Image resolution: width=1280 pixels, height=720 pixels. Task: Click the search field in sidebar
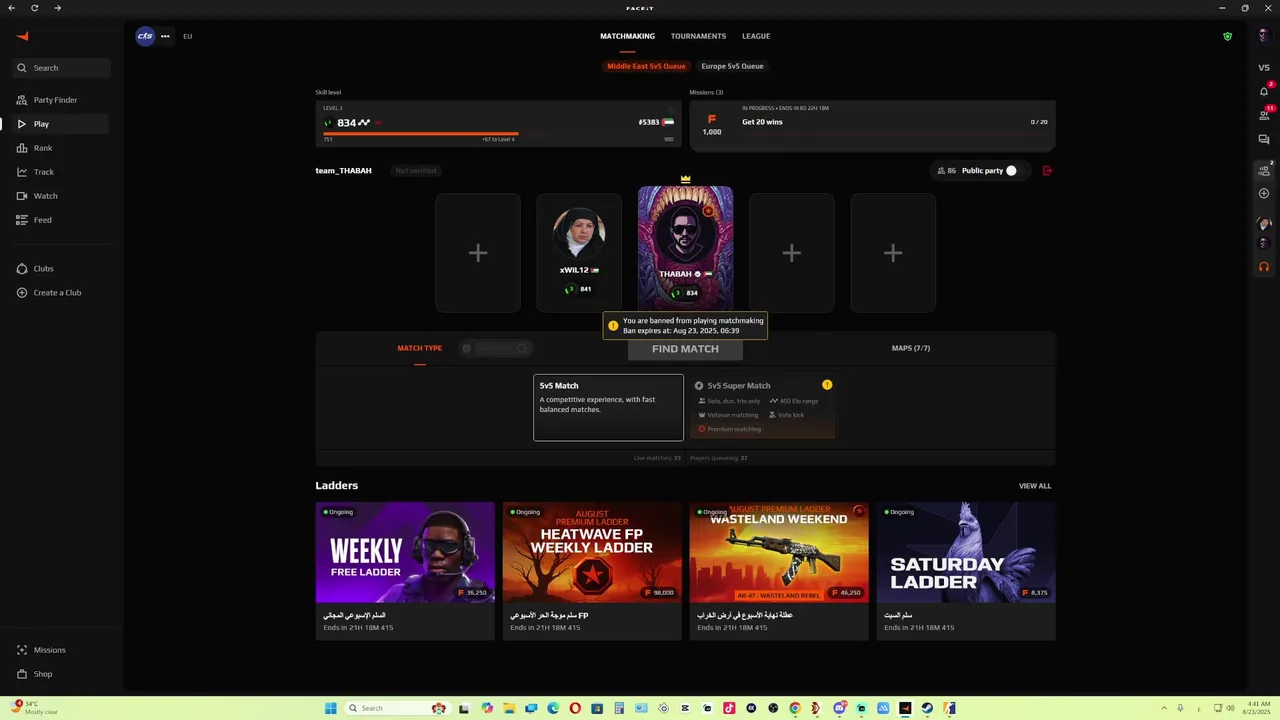(x=62, y=68)
